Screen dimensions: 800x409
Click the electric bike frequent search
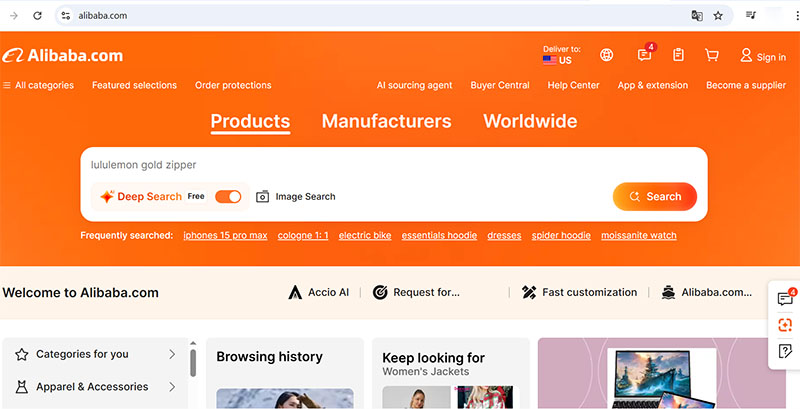tap(365, 236)
